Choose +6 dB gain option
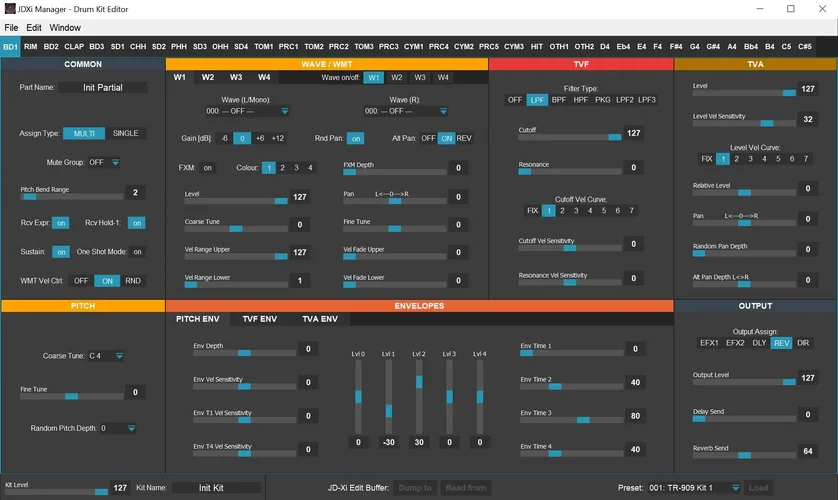 259,139
